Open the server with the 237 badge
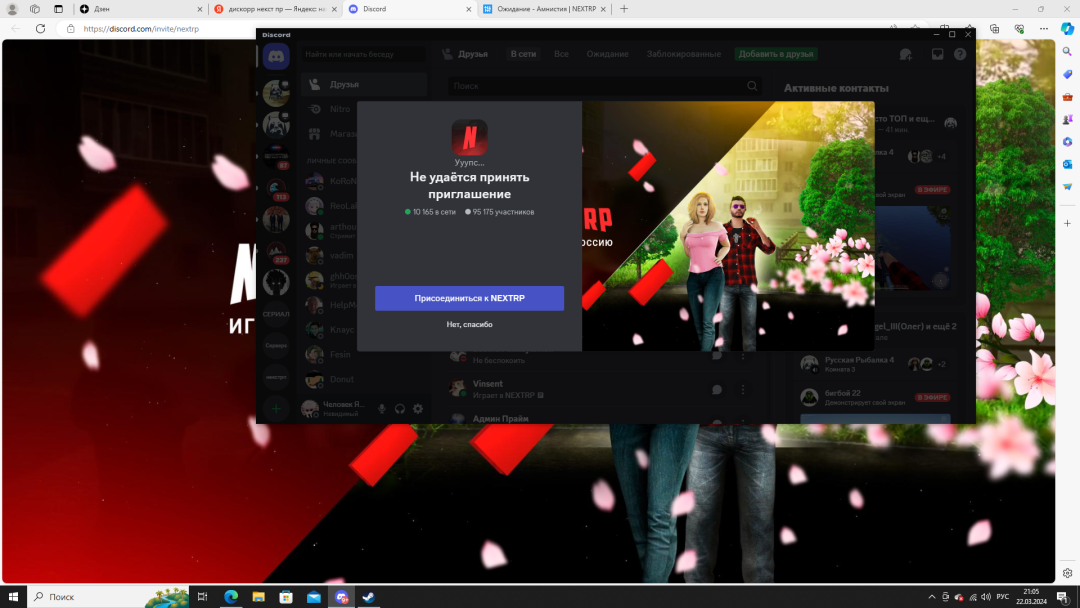The height and width of the screenshot is (608, 1080). coord(276,251)
